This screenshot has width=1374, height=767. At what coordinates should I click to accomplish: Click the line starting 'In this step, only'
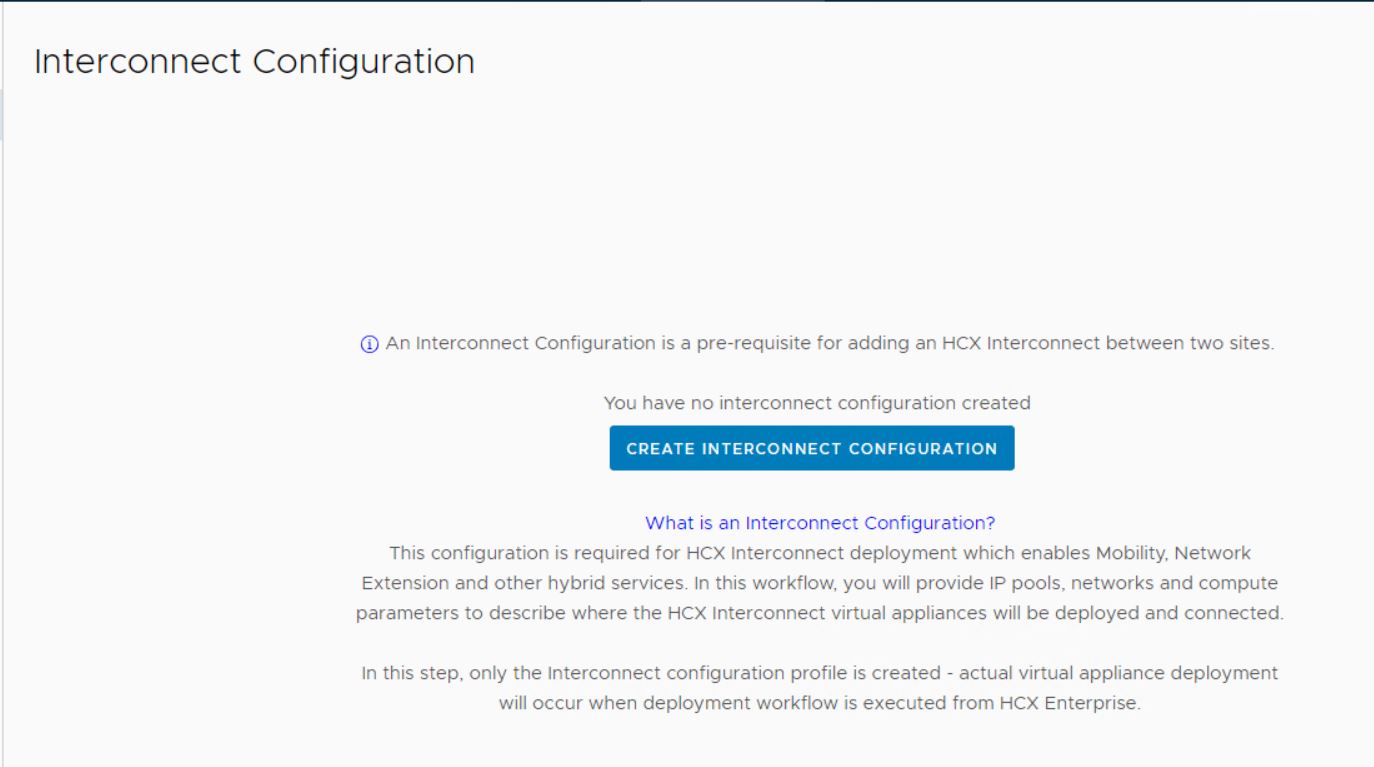click(x=819, y=673)
